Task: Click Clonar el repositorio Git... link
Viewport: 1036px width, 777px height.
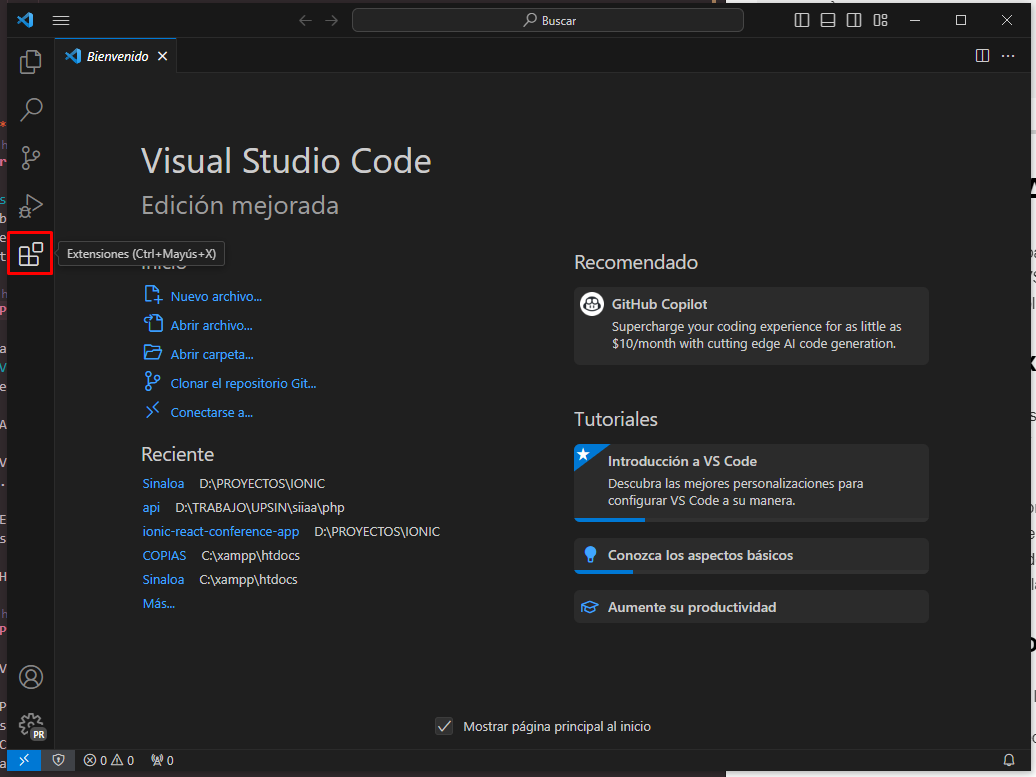Action: point(243,384)
